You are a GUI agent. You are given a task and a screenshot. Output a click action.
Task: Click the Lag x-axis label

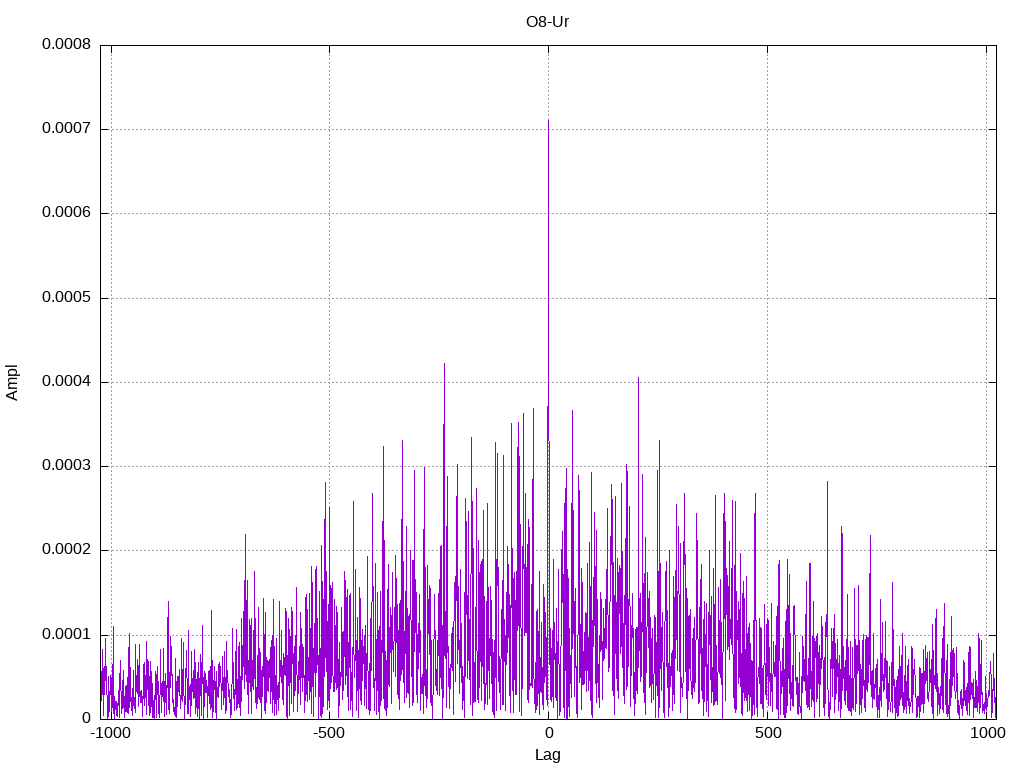[547, 755]
